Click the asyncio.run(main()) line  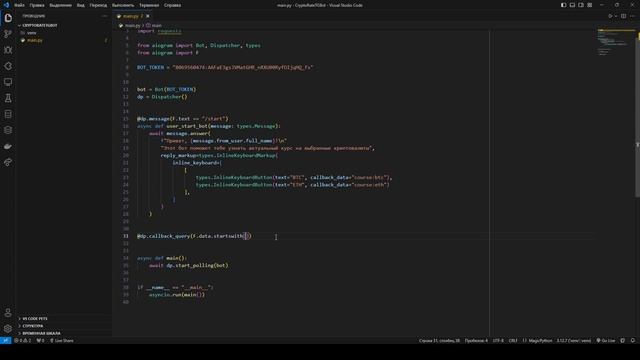tap(177, 295)
